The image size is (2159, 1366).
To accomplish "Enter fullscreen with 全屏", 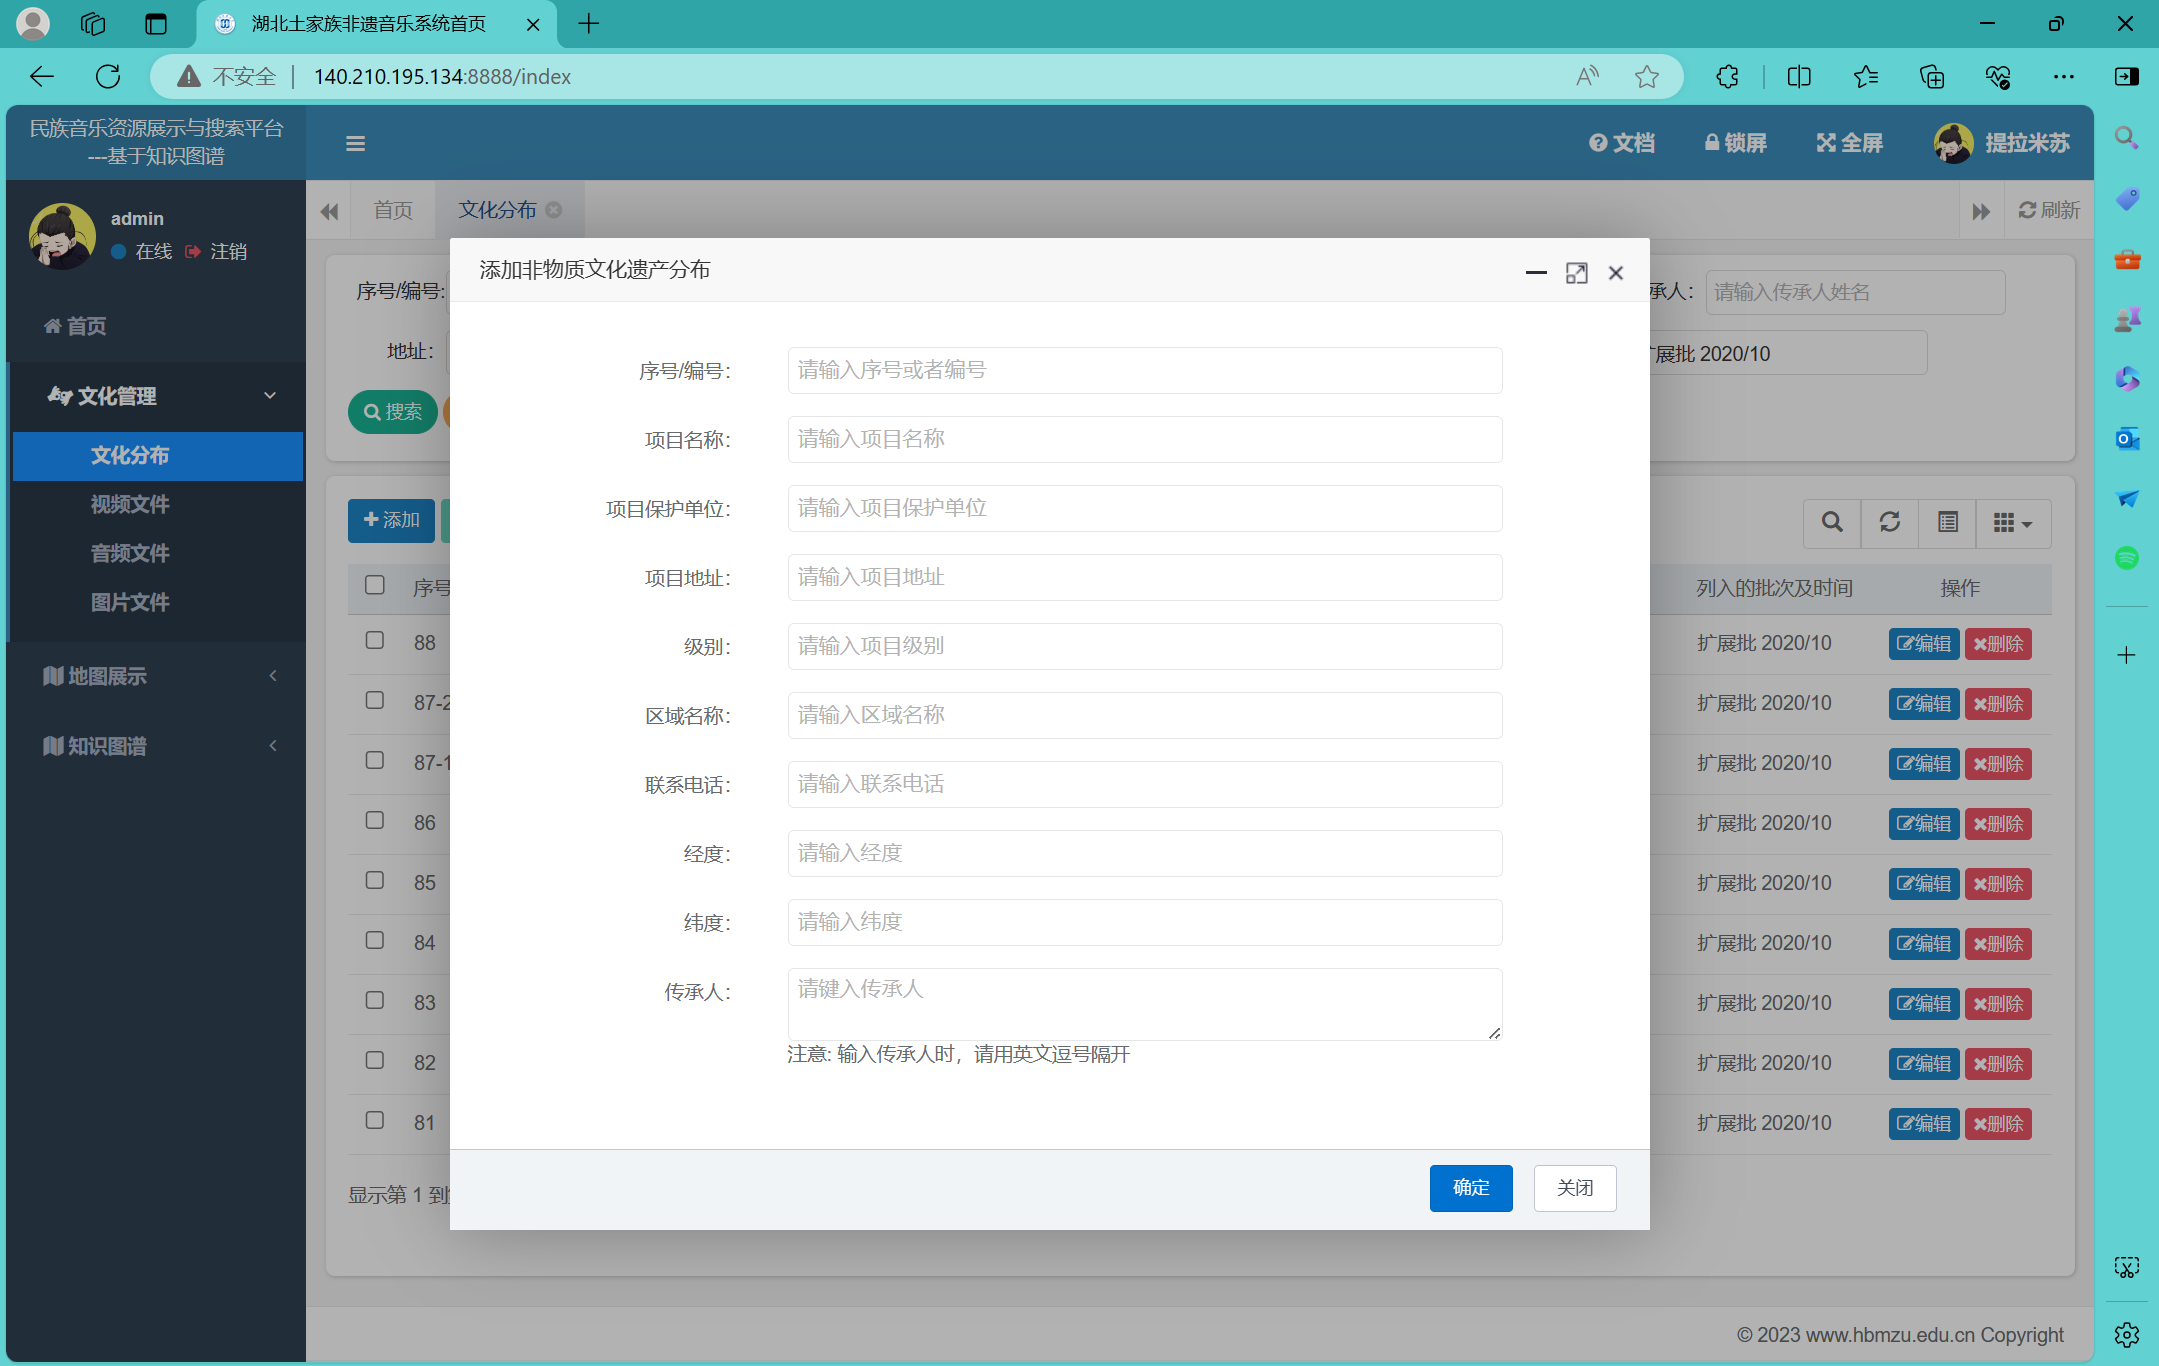I will click(1849, 143).
